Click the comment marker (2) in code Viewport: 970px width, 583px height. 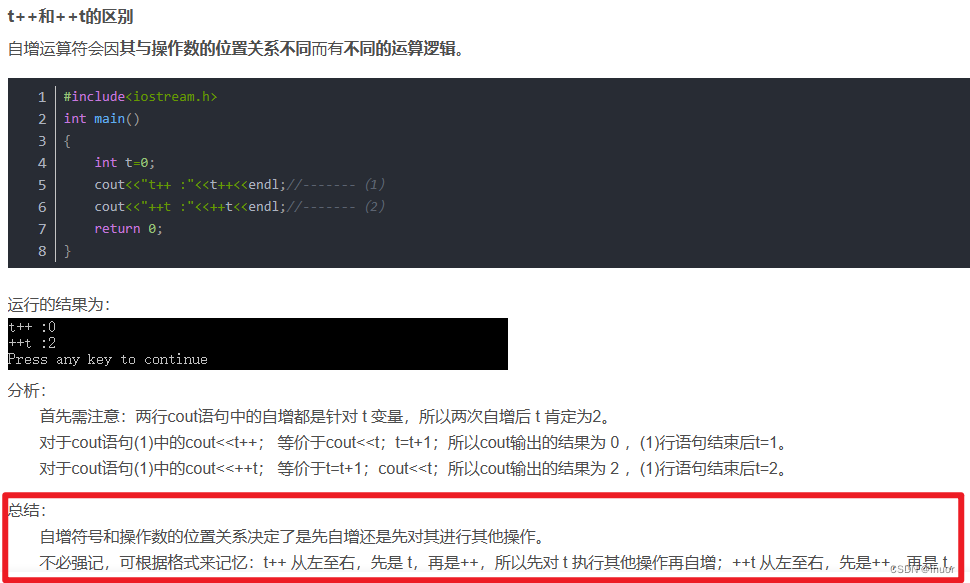point(375,207)
